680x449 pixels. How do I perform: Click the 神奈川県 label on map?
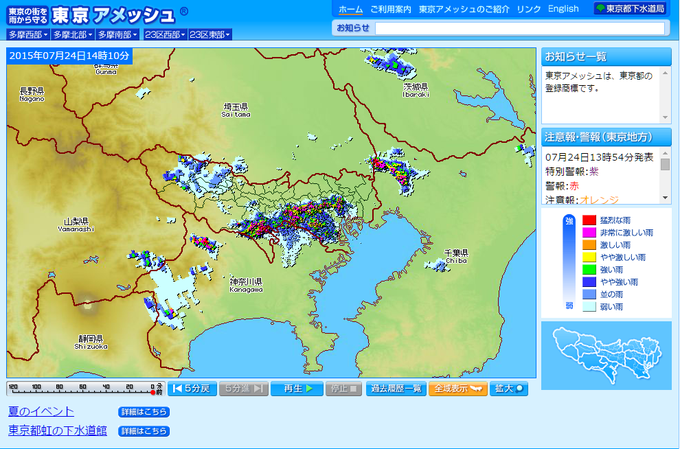point(246,285)
